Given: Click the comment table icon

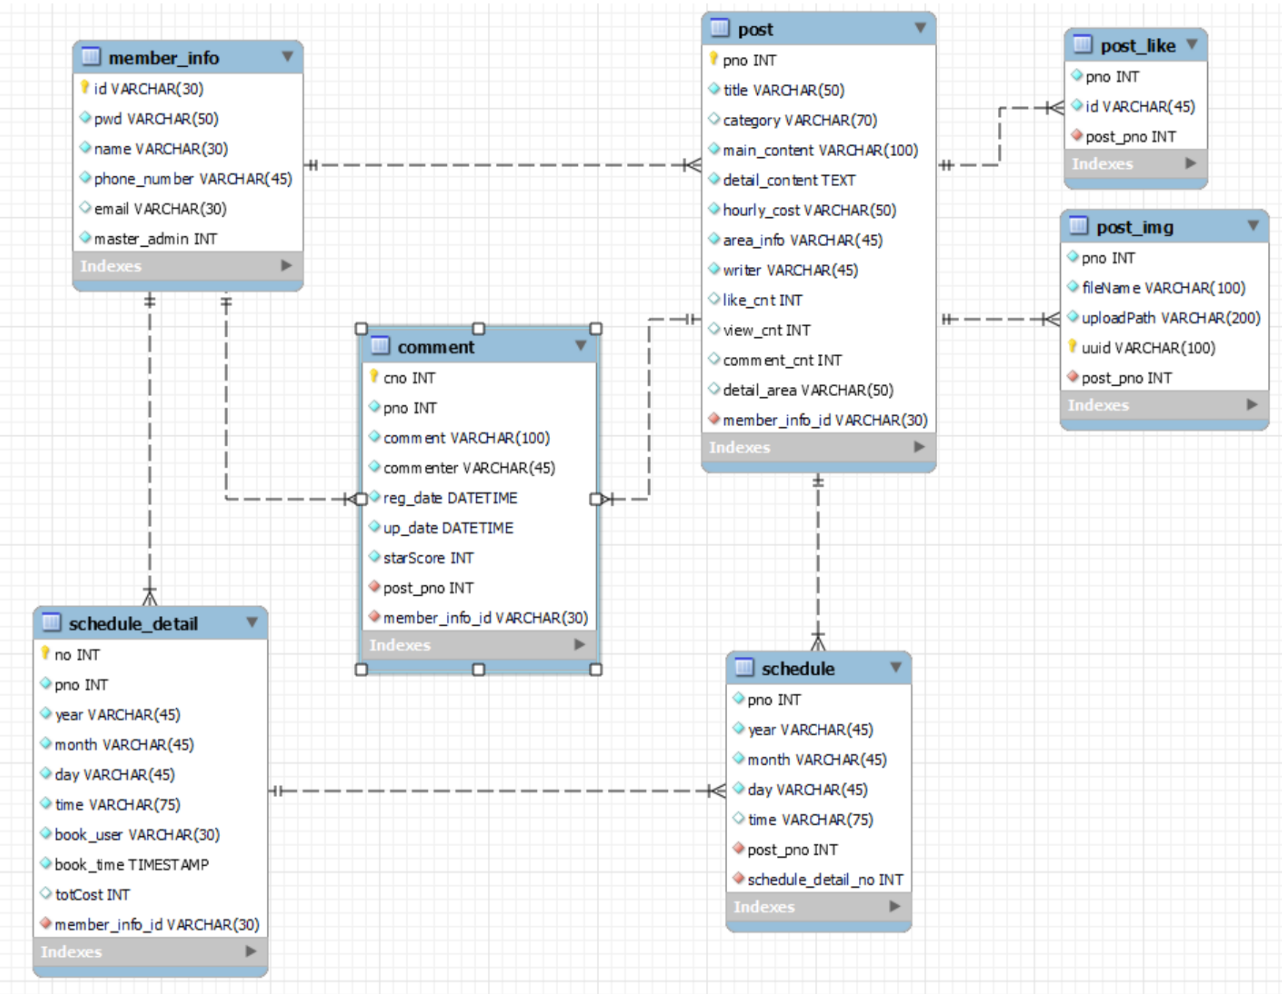Looking at the screenshot, I should 380,346.
